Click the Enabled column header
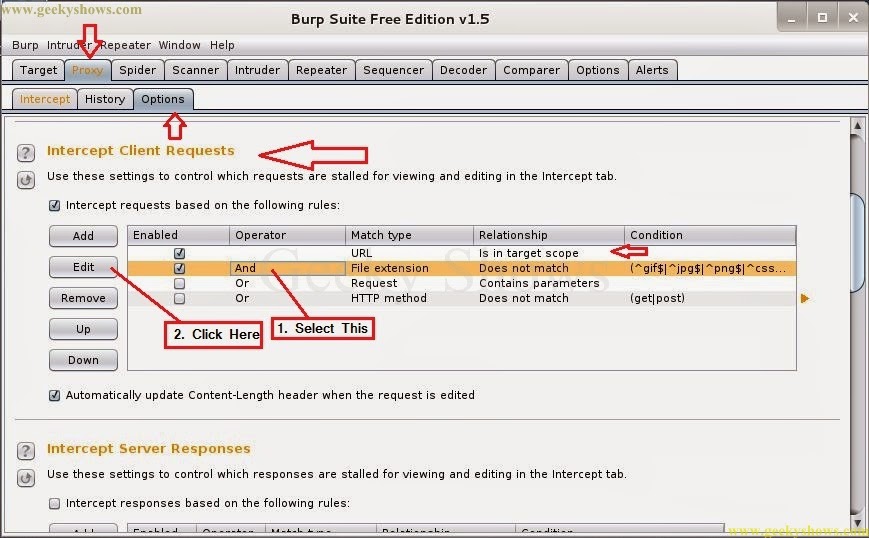869x538 pixels. point(178,235)
